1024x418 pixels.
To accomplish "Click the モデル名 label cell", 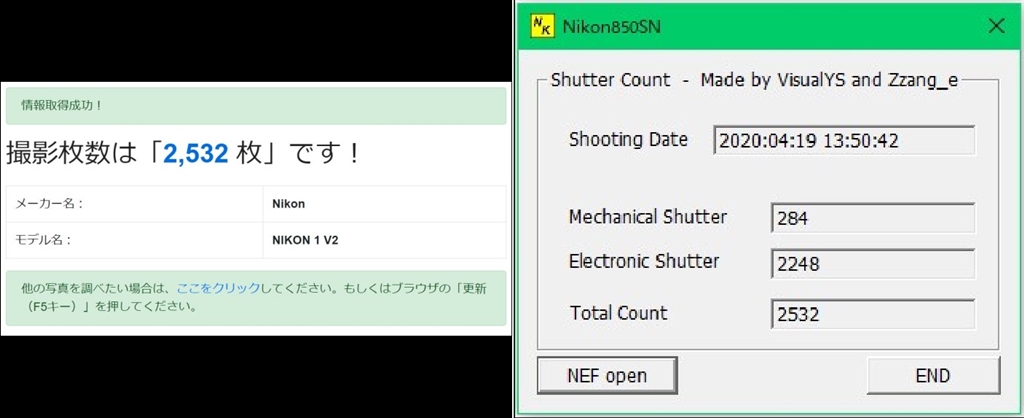I will (x=135, y=240).
